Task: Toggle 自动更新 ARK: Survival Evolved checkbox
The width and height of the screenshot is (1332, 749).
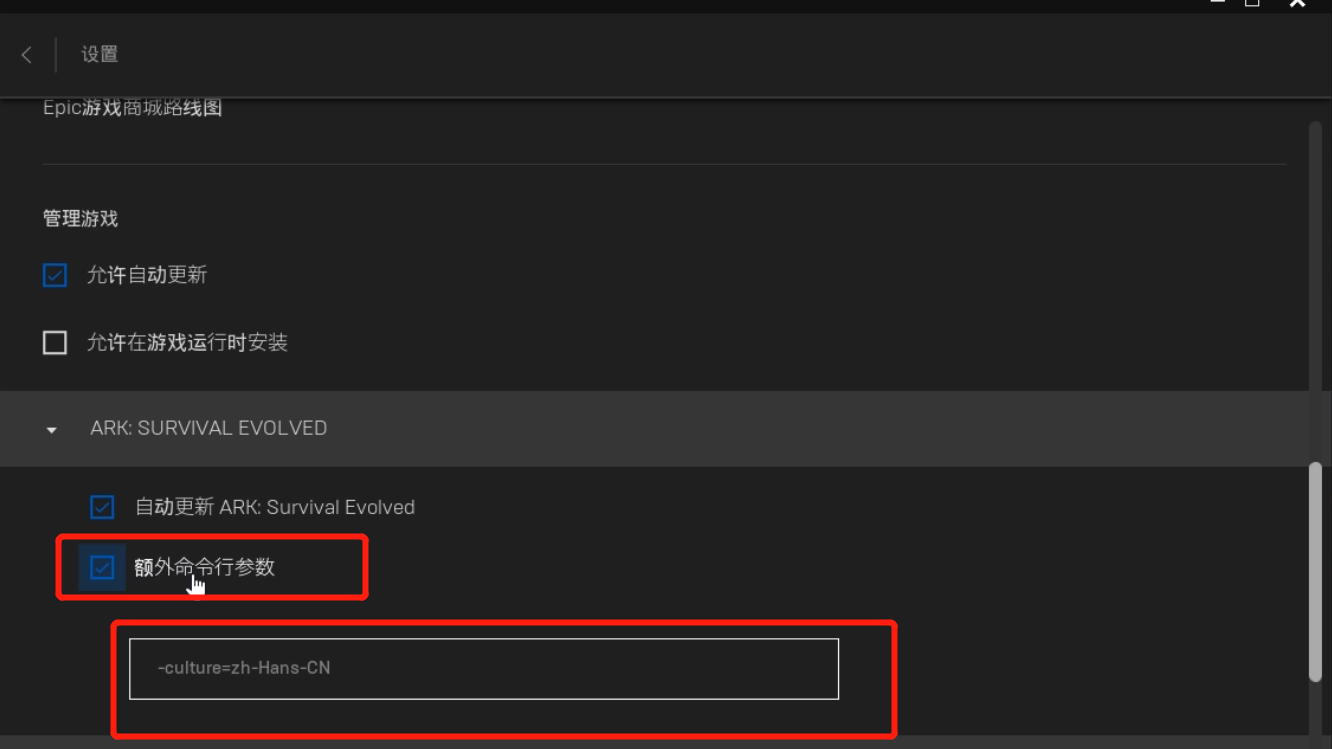Action: tap(102, 507)
